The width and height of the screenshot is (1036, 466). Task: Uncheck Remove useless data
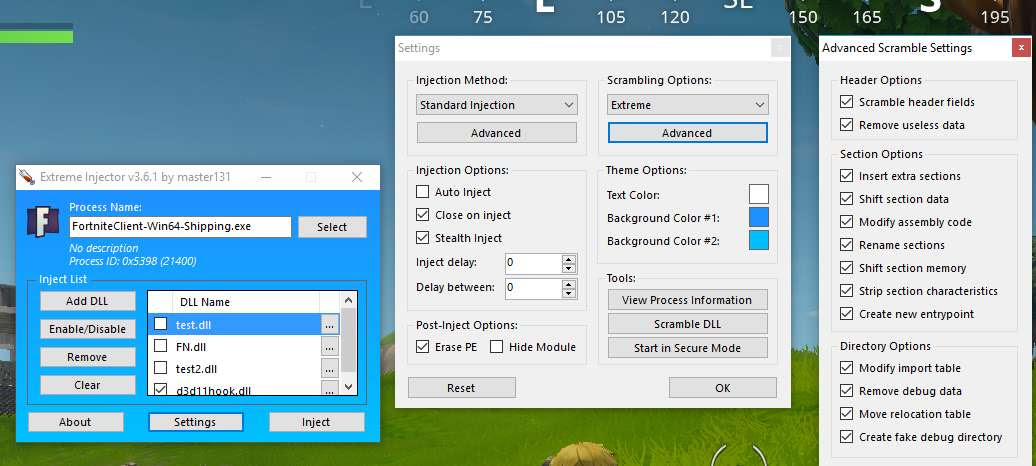point(846,125)
